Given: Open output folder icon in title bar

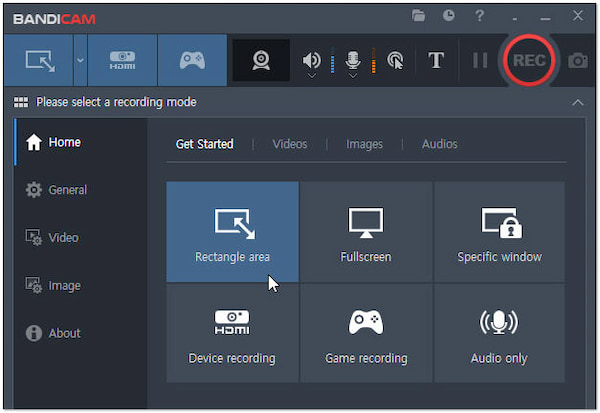Looking at the screenshot, I should [x=418, y=16].
